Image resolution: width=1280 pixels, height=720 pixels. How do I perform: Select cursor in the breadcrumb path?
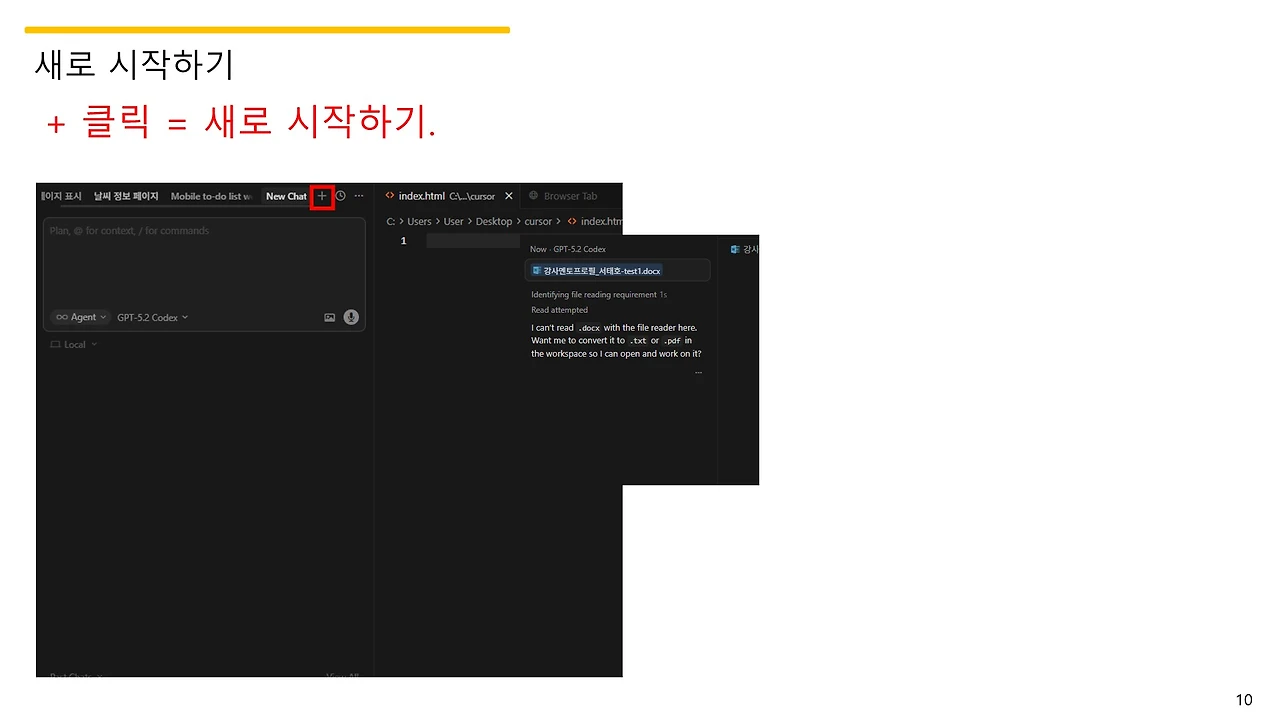coord(539,221)
